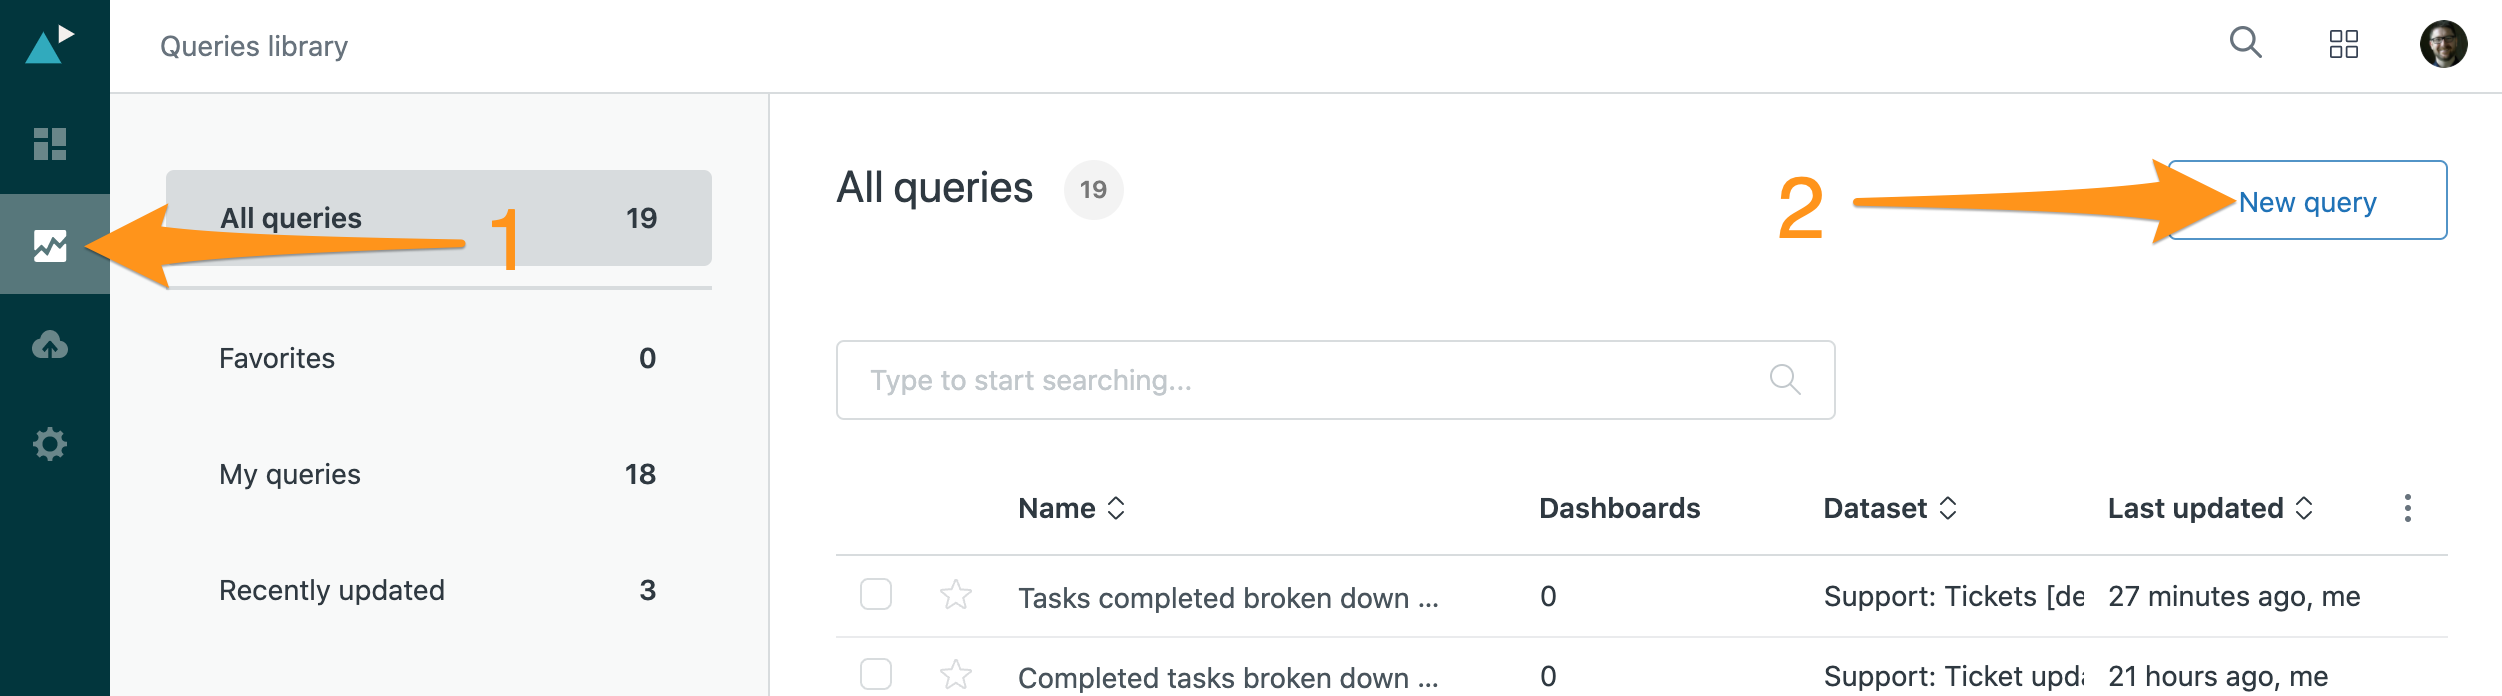Image resolution: width=2502 pixels, height=696 pixels.
Task: Check the checkbox for Tasks completed query row
Action: (x=876, y=595)
